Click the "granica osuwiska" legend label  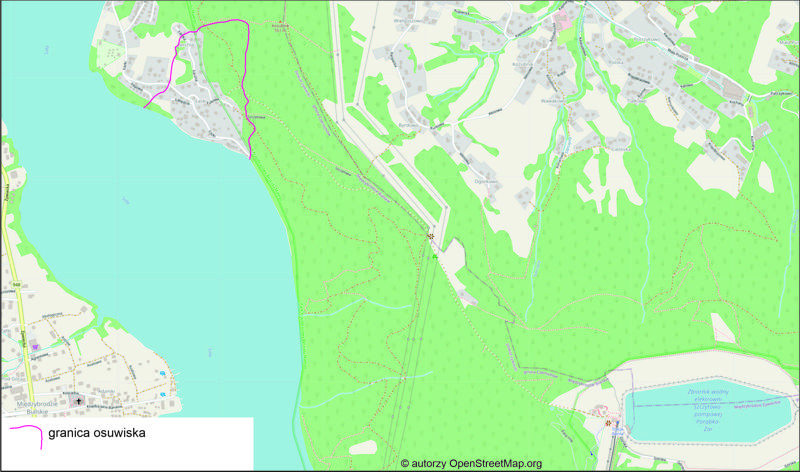pyautogui.click(x=98, y=435)
